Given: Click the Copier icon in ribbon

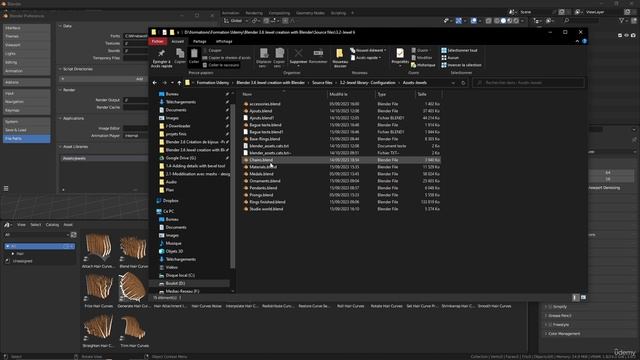Looking at the screenshot, I should (180, 53).
